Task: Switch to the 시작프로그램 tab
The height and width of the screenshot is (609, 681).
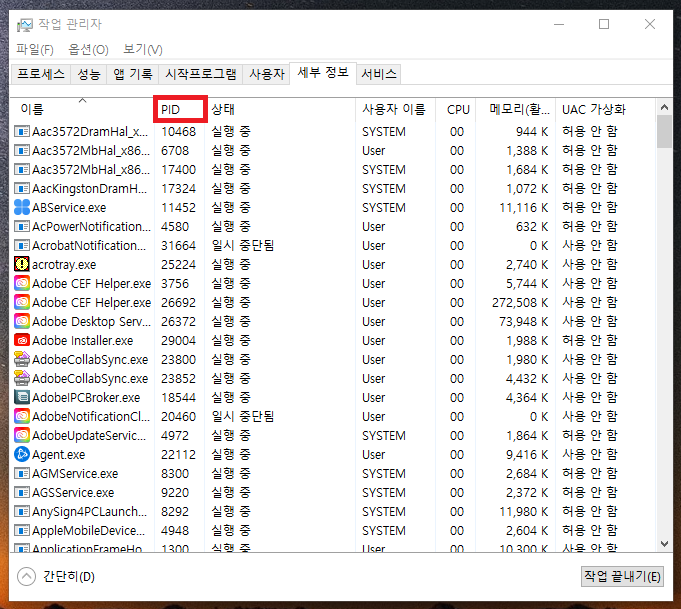Action: [x=201, y=74]
